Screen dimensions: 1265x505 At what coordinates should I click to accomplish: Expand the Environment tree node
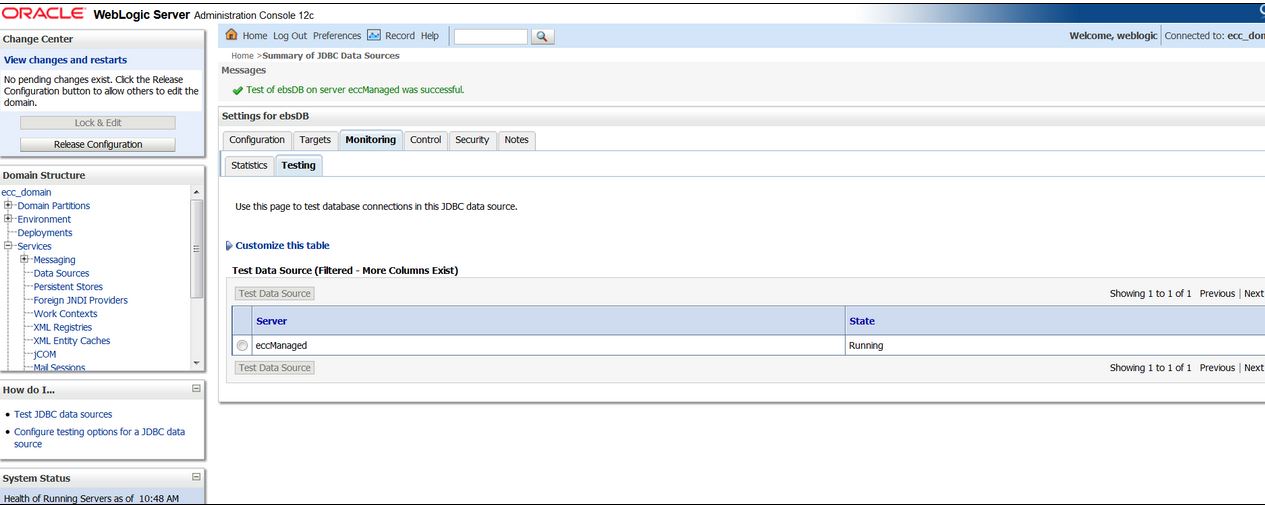point(9,219)
